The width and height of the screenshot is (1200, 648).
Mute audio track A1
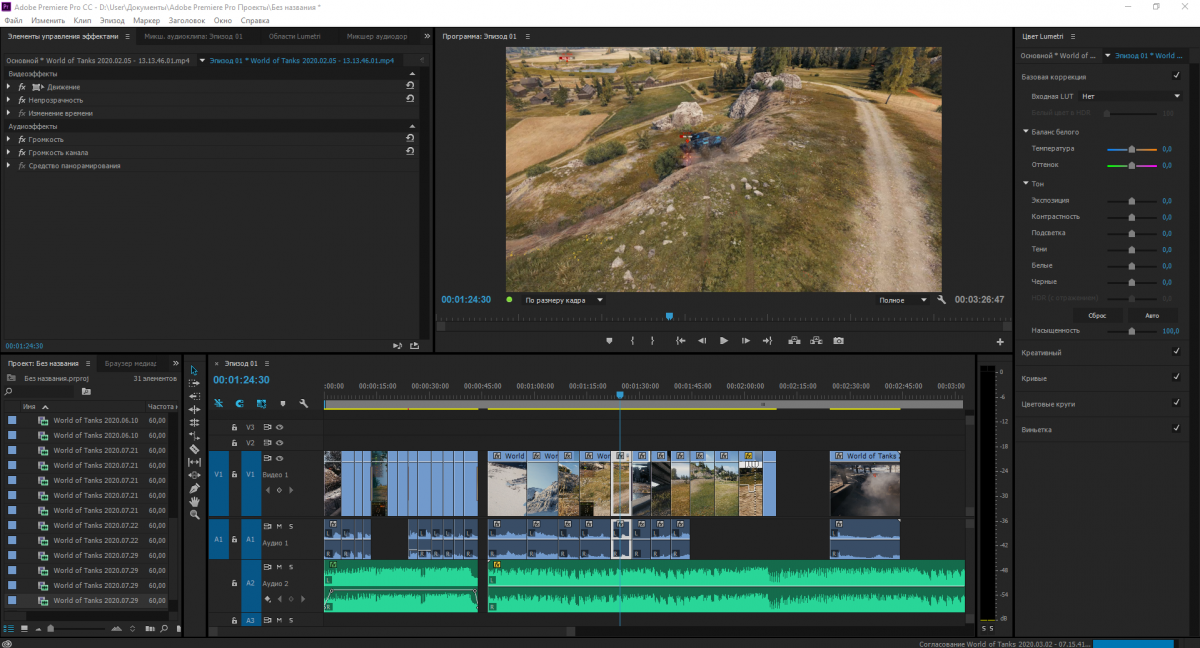280,526
